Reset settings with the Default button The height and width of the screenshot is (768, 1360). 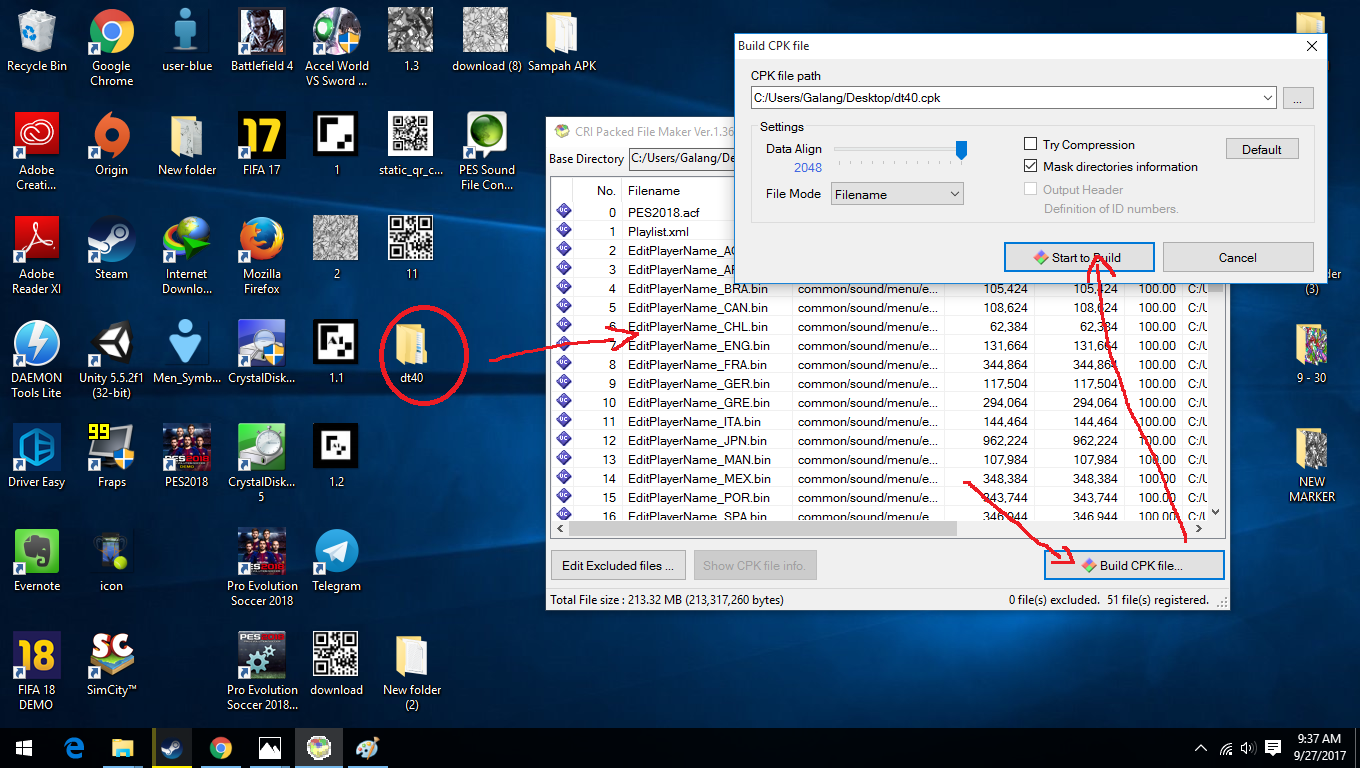pos(1262,149)
